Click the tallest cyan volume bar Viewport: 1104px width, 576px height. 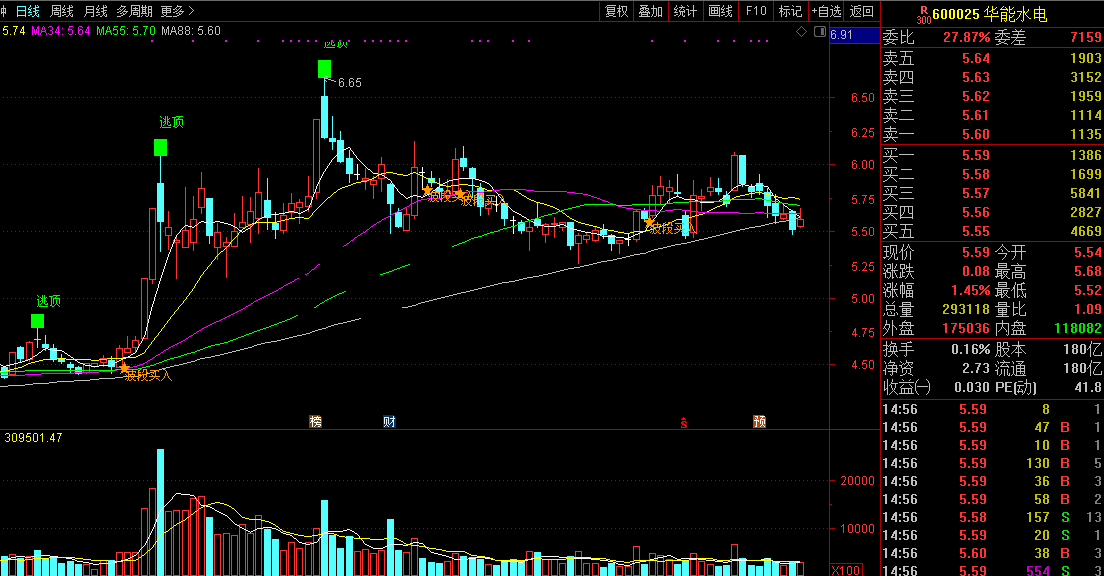(x=161, y=512)
